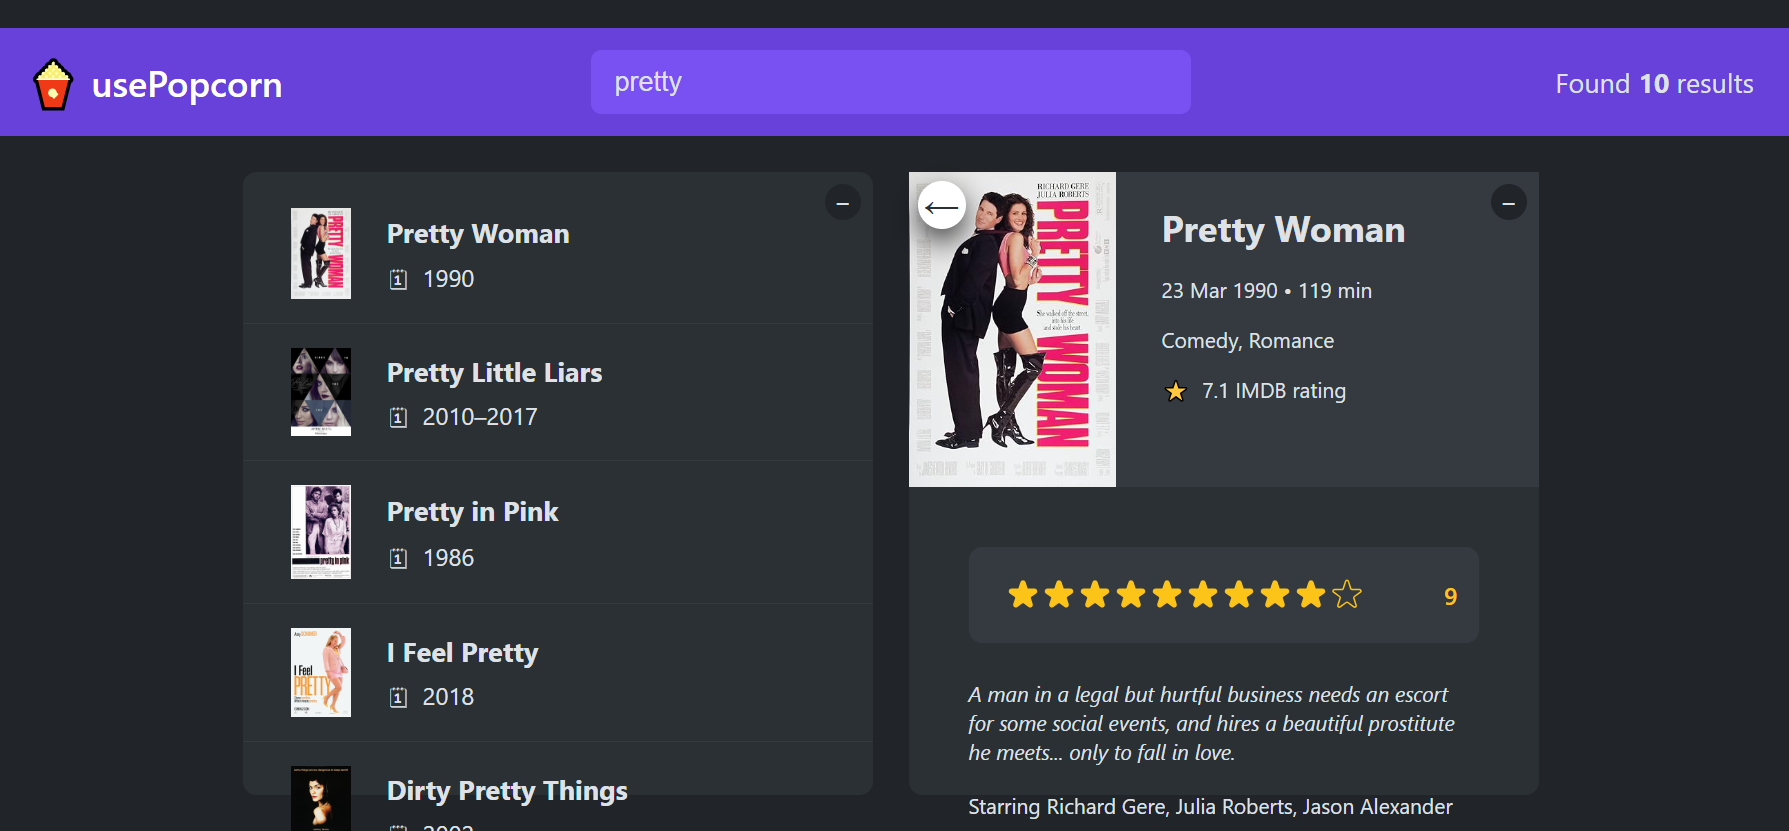Click the Pretty in Pink poster thumbnail
Image resolution: width=1789 pixels, height=831 pixels.
[320, 532]
